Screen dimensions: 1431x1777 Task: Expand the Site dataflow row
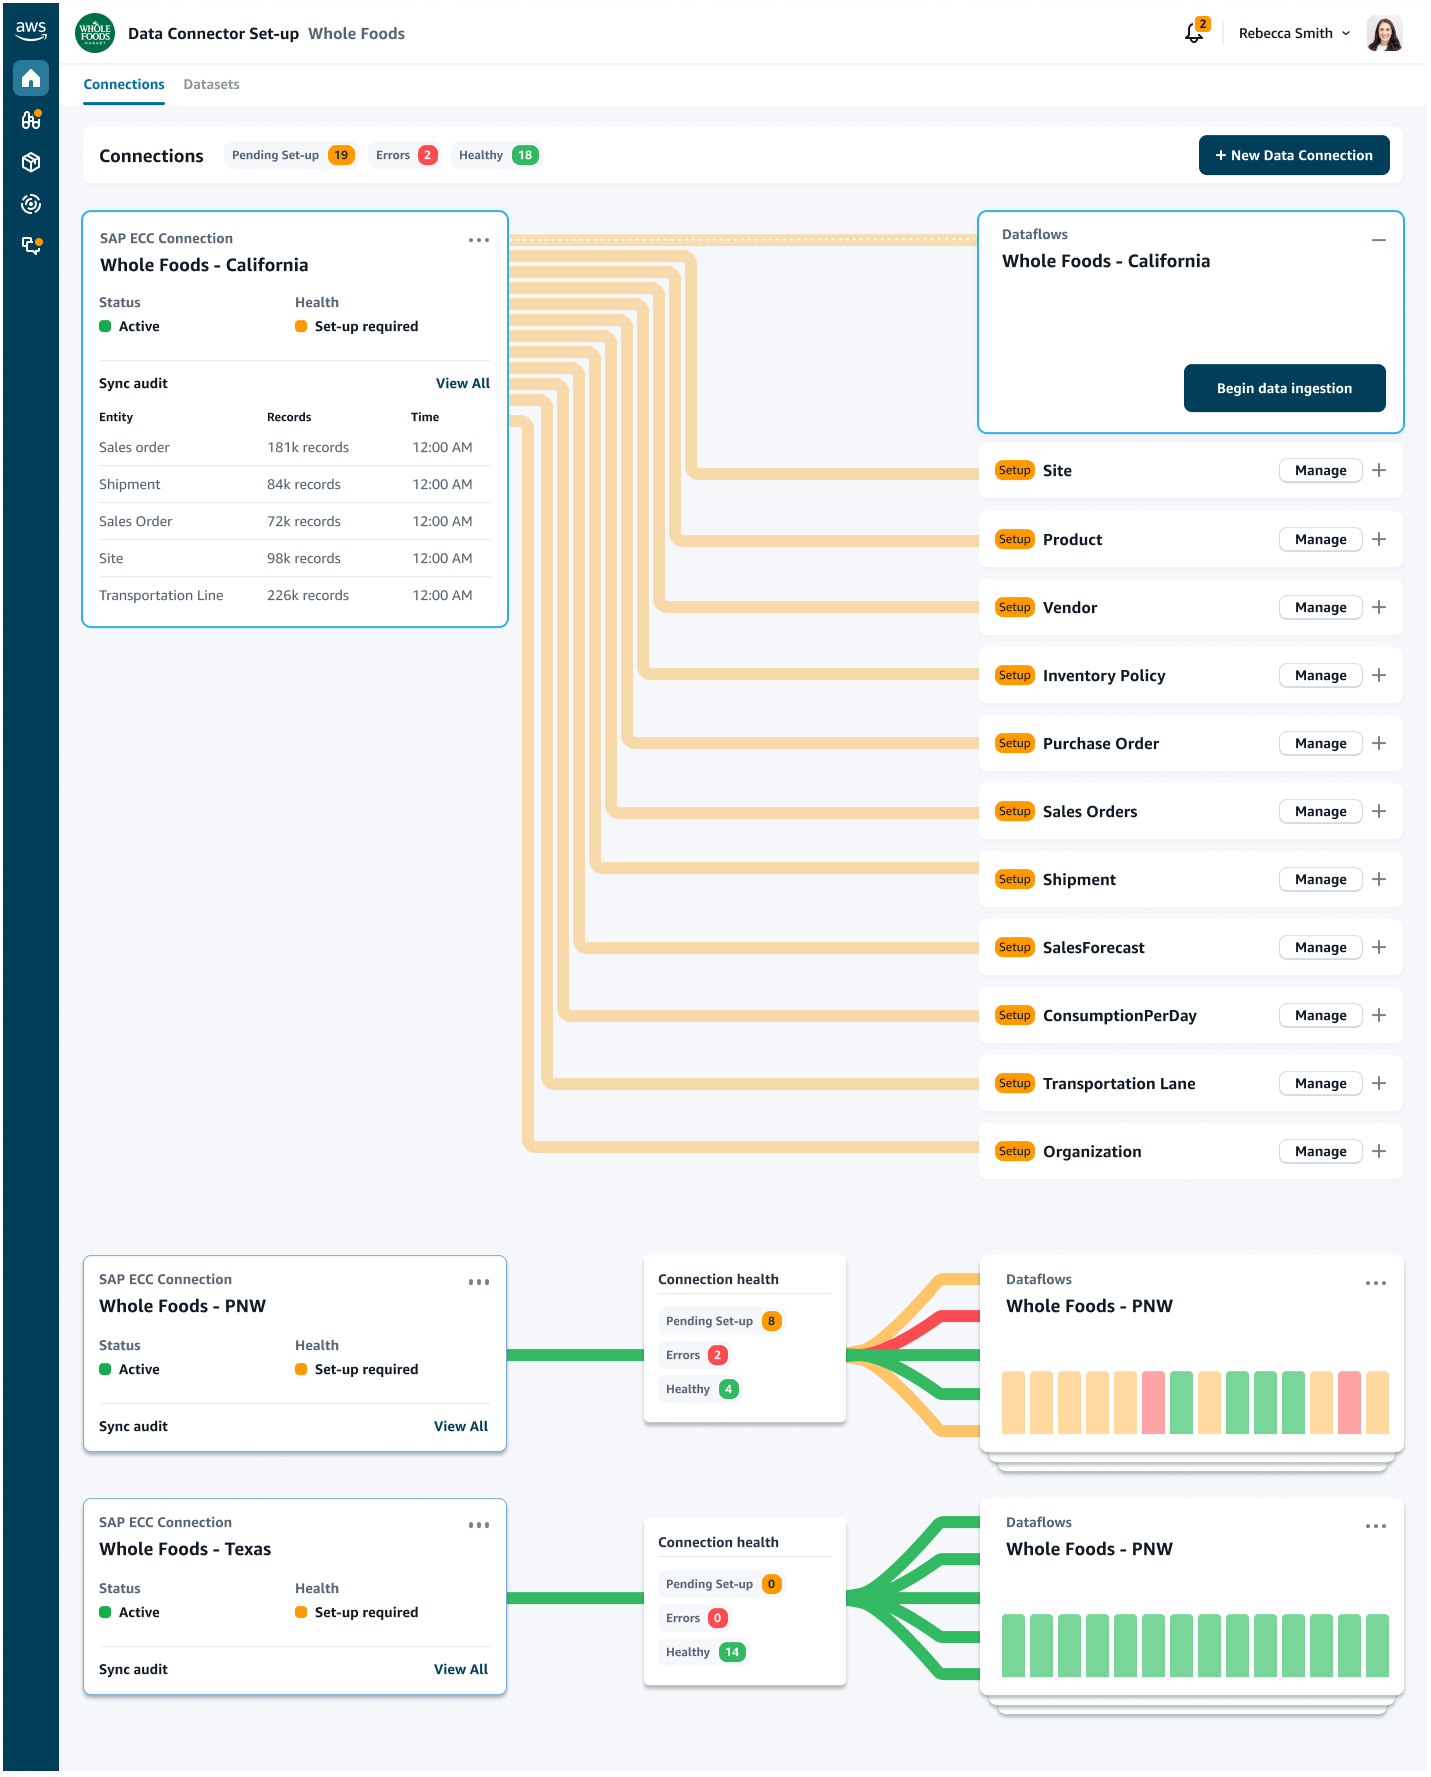(1379, 470)
